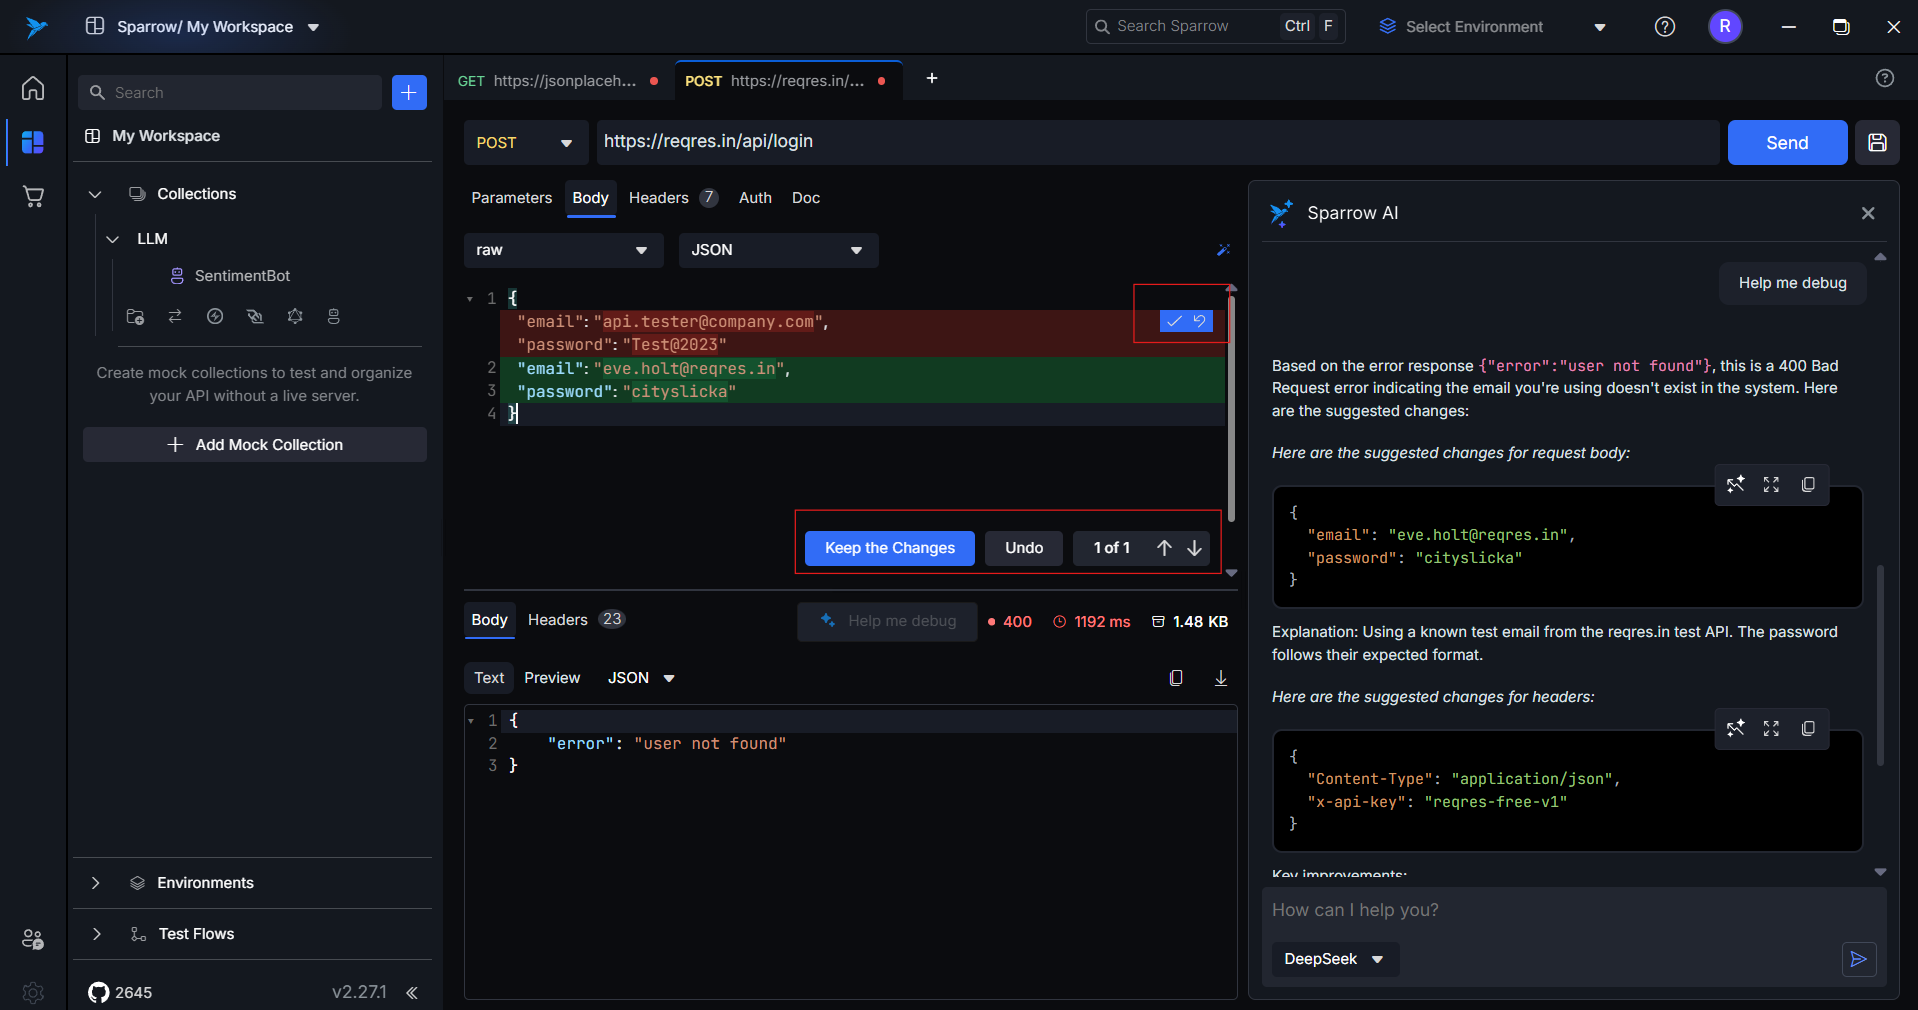Click the Sparrow logo icon
This screenshot has width=1918, height=1010.
pos(37,27)
